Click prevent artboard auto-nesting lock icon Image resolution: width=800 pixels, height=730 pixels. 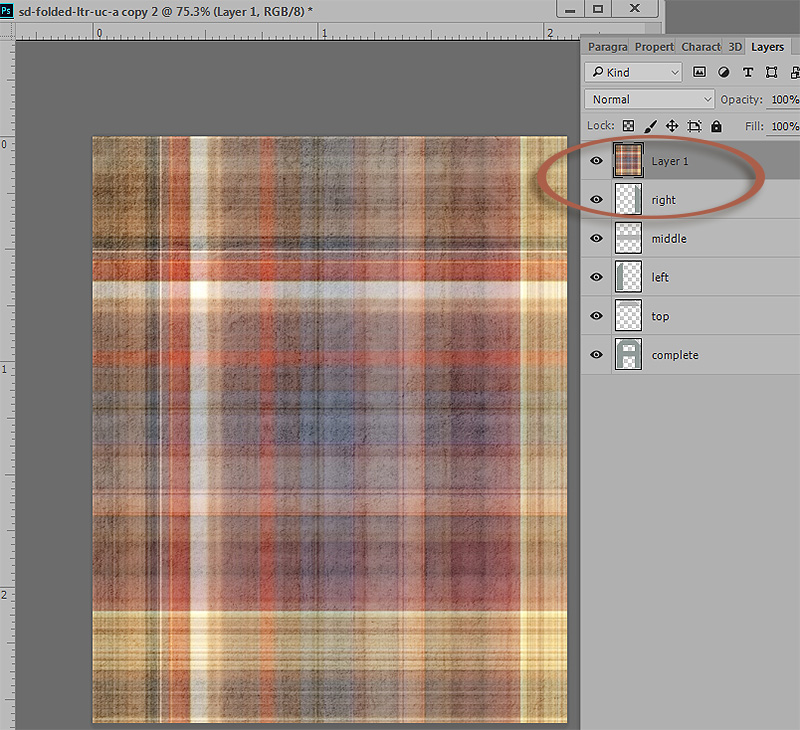coord(694,126)
